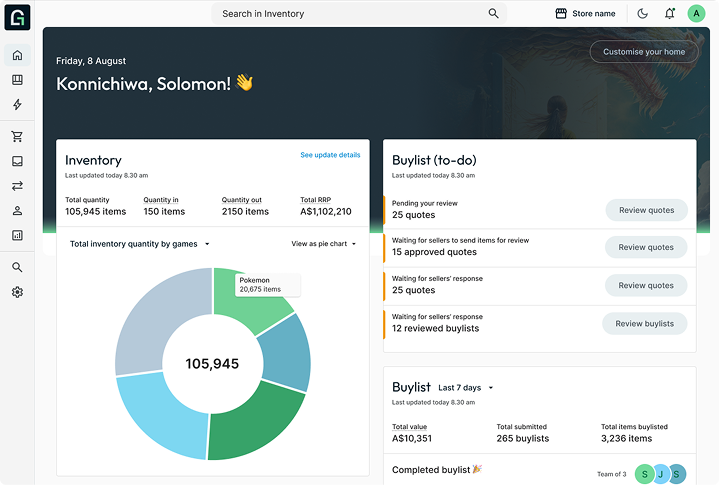This screenshot has height=485, width=719.
Task: Click the 'Customise your home' button
Action: (644, 52)
